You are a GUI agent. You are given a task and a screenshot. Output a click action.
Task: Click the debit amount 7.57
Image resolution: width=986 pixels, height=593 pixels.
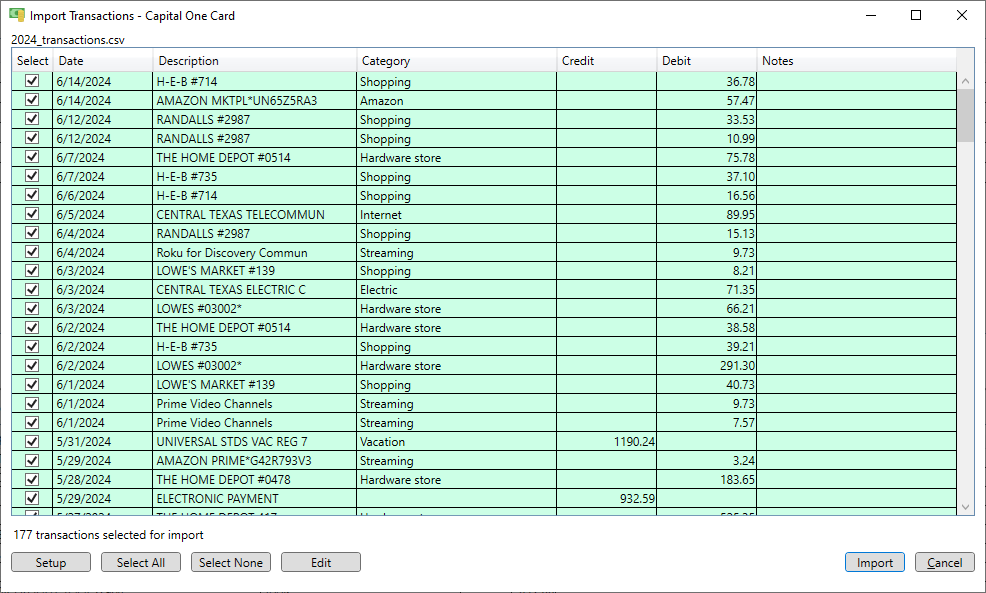[x=743, y=423]
